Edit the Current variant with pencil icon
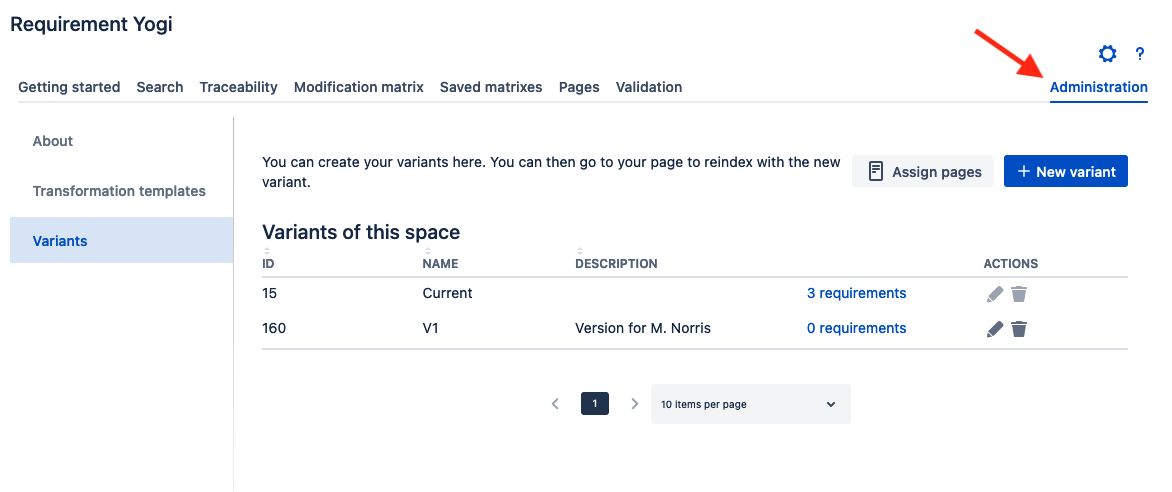Screen dimensions: 1172x492 coord(994,294)
